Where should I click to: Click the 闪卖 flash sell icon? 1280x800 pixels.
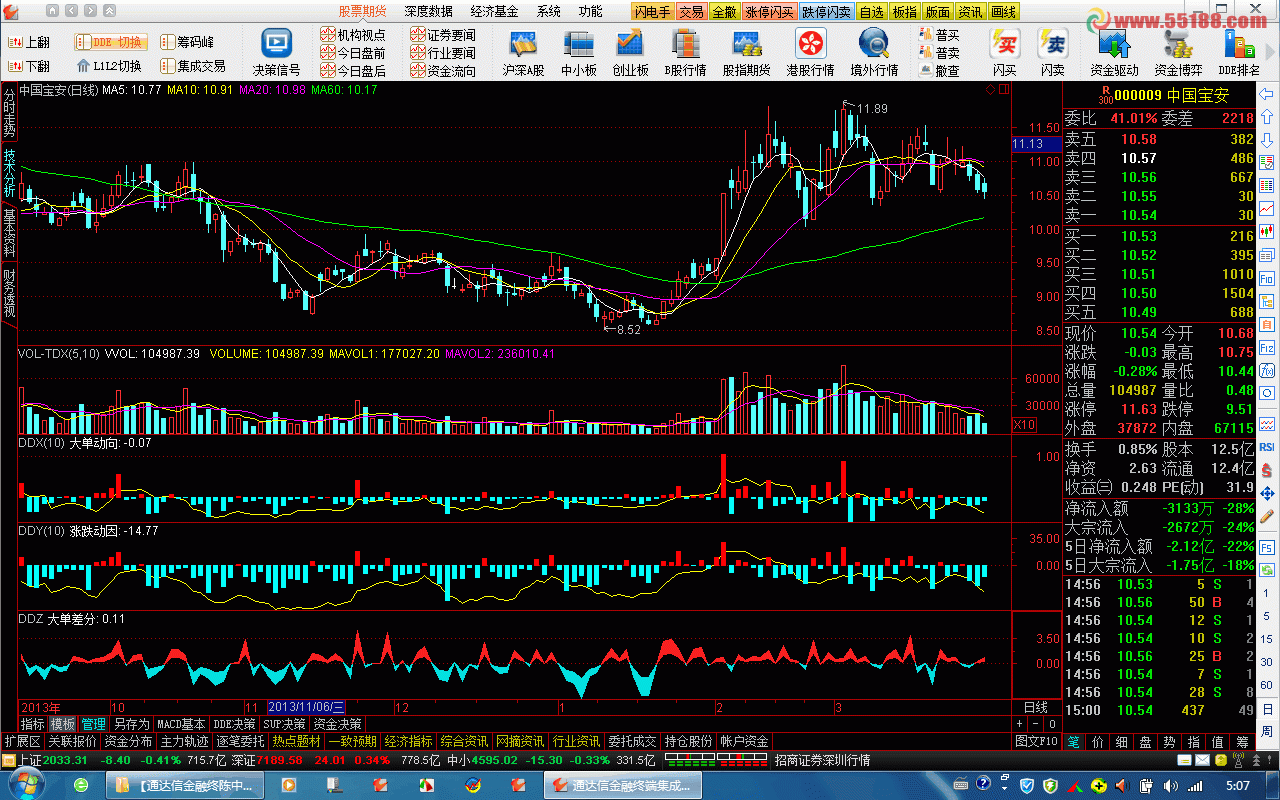click(1053, 43)
